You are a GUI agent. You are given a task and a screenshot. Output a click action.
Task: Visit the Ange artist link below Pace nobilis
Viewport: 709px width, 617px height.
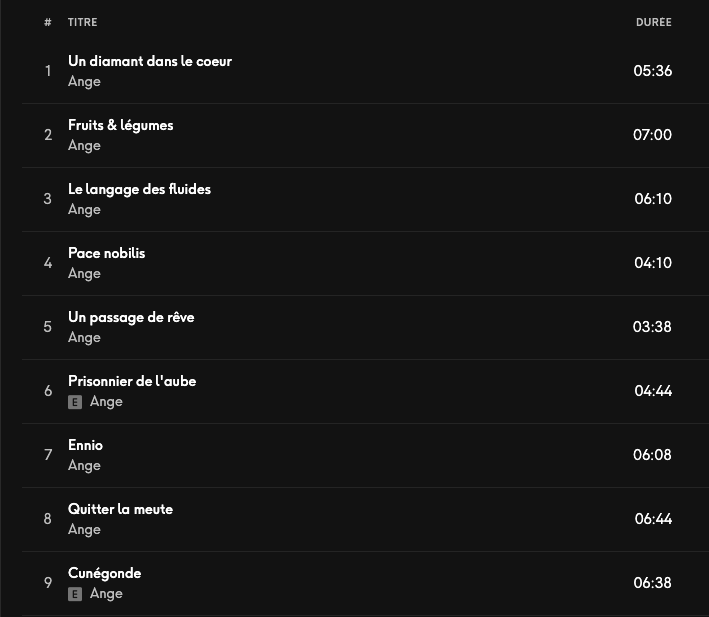pos(84,274)
